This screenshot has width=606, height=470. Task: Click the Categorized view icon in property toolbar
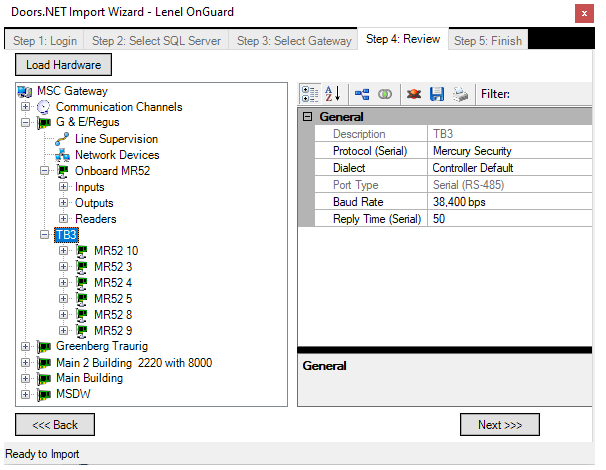[310, 94]
